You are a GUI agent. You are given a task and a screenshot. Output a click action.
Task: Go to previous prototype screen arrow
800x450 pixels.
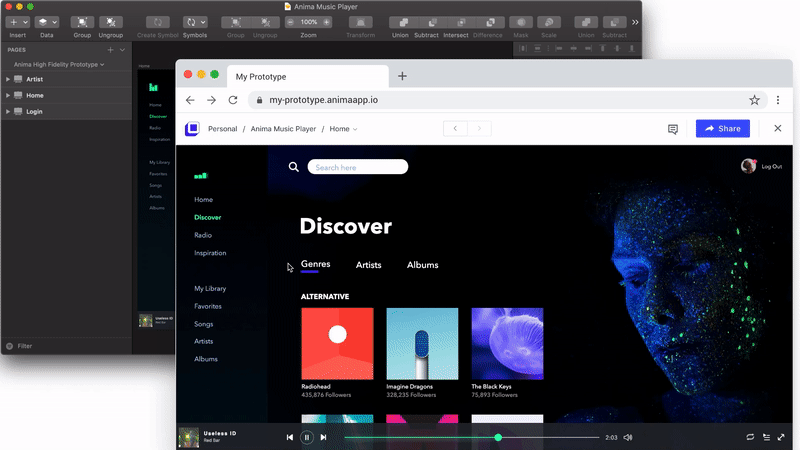455,129
